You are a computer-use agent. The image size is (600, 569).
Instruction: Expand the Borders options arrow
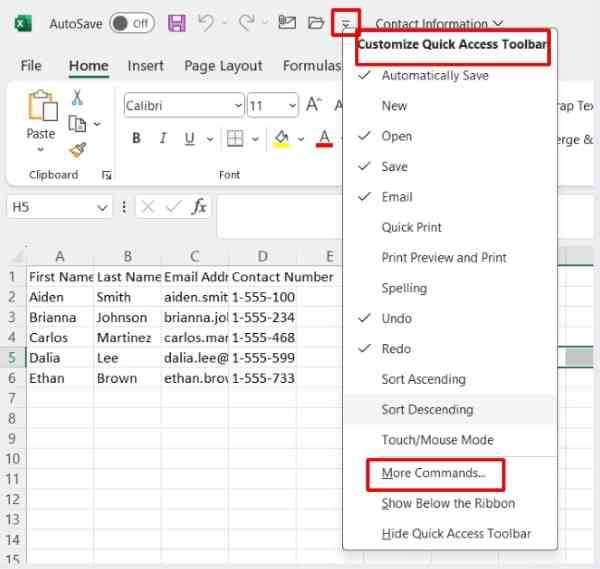click(256, 139)
